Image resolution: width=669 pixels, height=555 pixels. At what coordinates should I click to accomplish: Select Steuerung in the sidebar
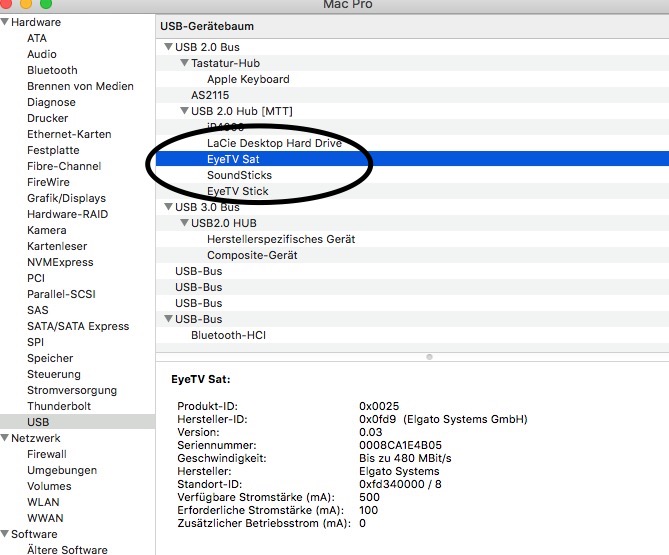click(x=54, y=374)
